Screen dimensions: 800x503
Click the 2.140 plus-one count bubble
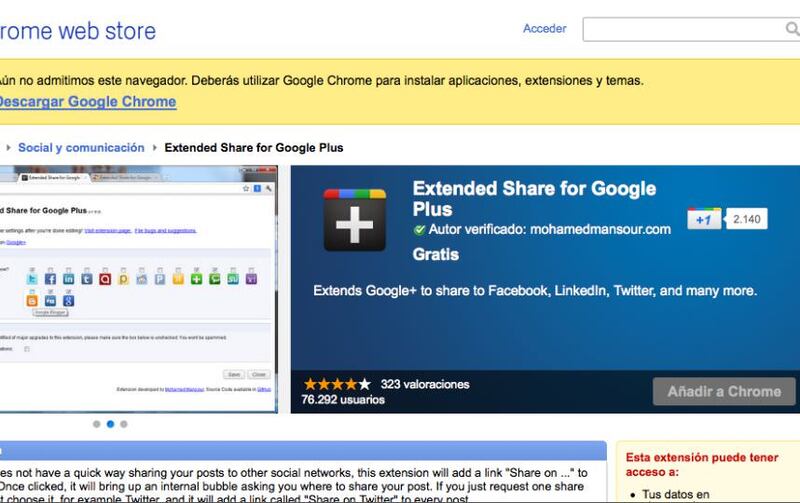click(746, 219)
